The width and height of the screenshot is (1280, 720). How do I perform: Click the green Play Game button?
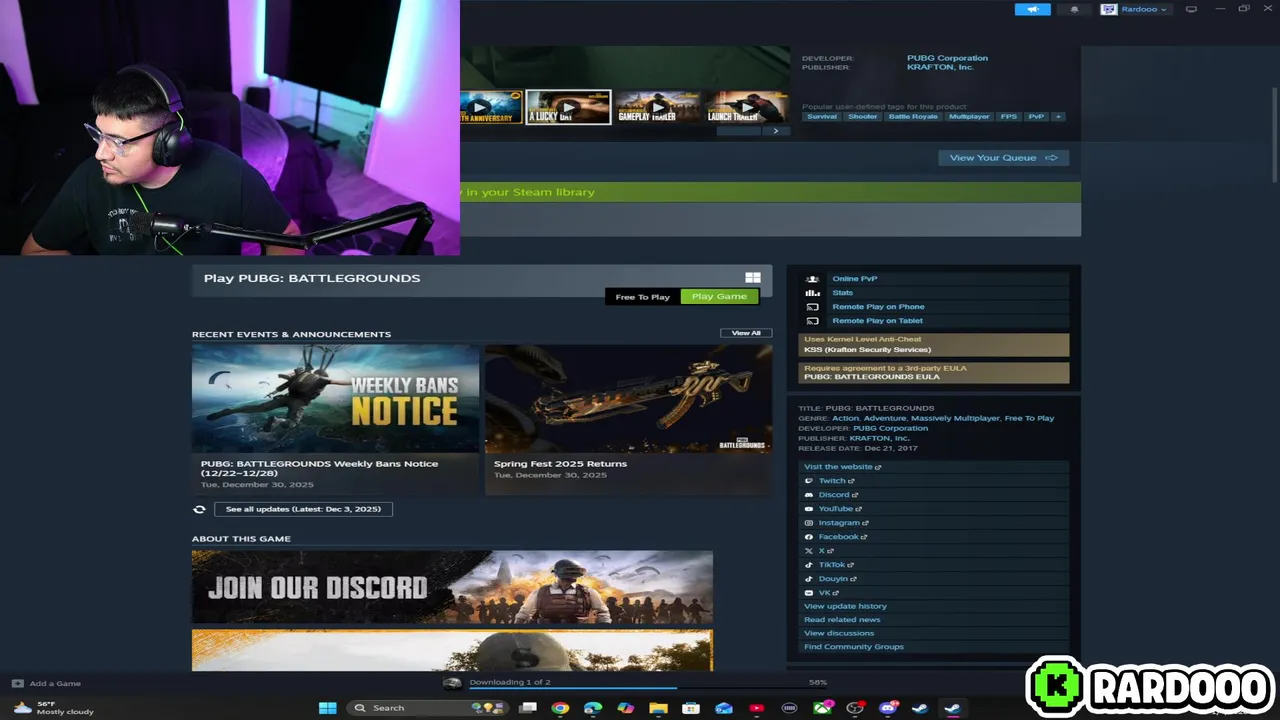[719, 296]
